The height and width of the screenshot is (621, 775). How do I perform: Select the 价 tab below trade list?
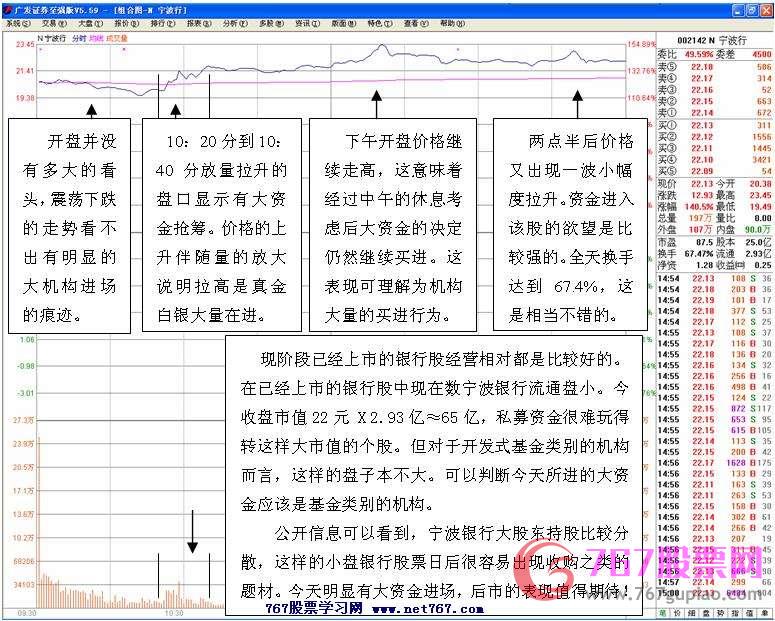point(677,613)
